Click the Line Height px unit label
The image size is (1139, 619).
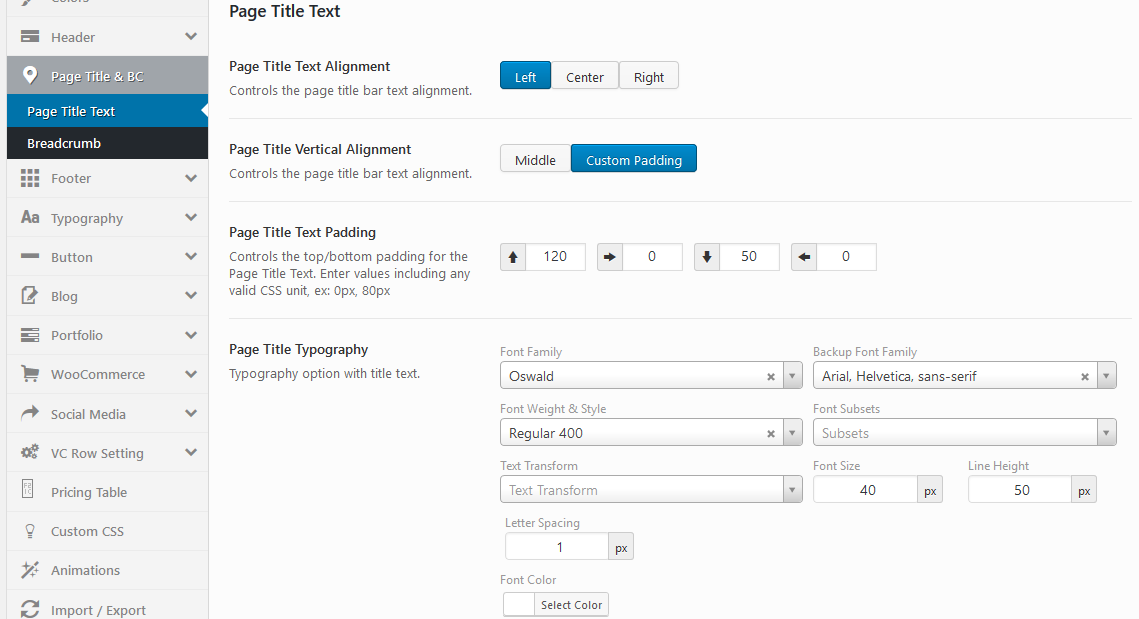pos(1084,490)
